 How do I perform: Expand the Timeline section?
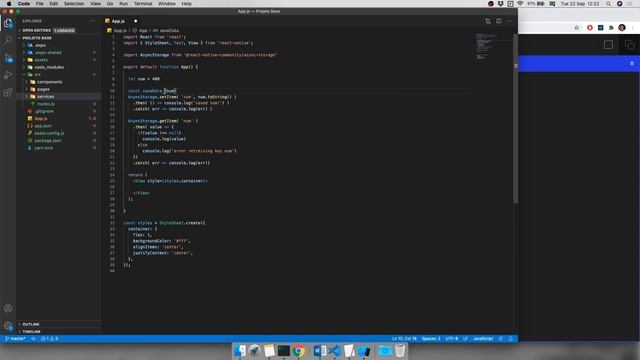[x=31, y=332]
